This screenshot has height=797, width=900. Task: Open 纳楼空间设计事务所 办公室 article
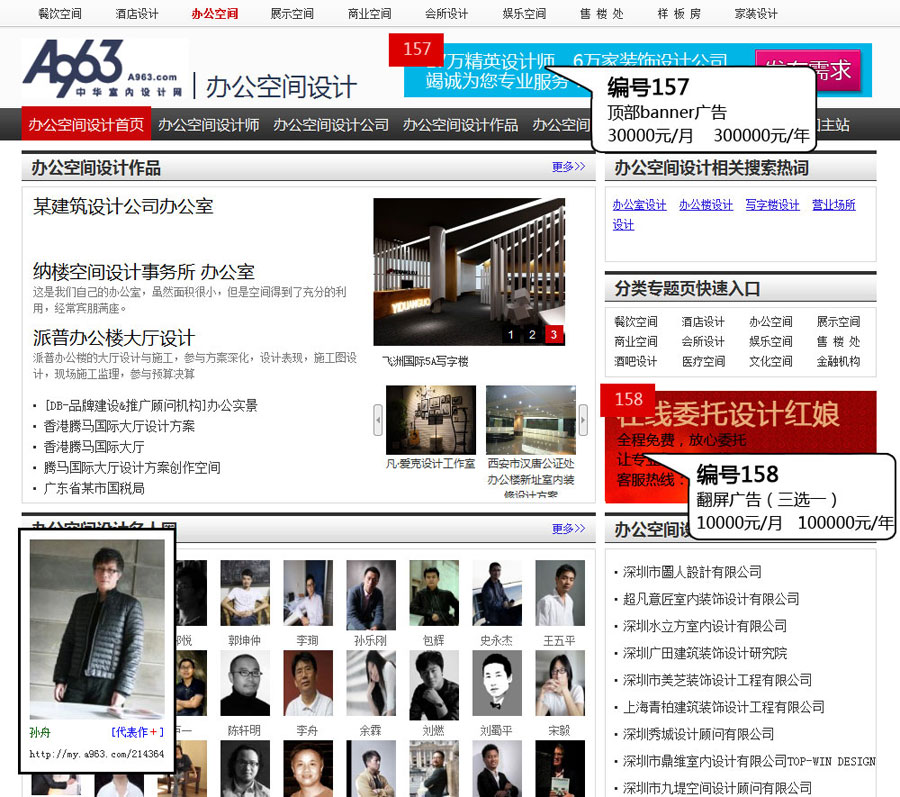143,271
